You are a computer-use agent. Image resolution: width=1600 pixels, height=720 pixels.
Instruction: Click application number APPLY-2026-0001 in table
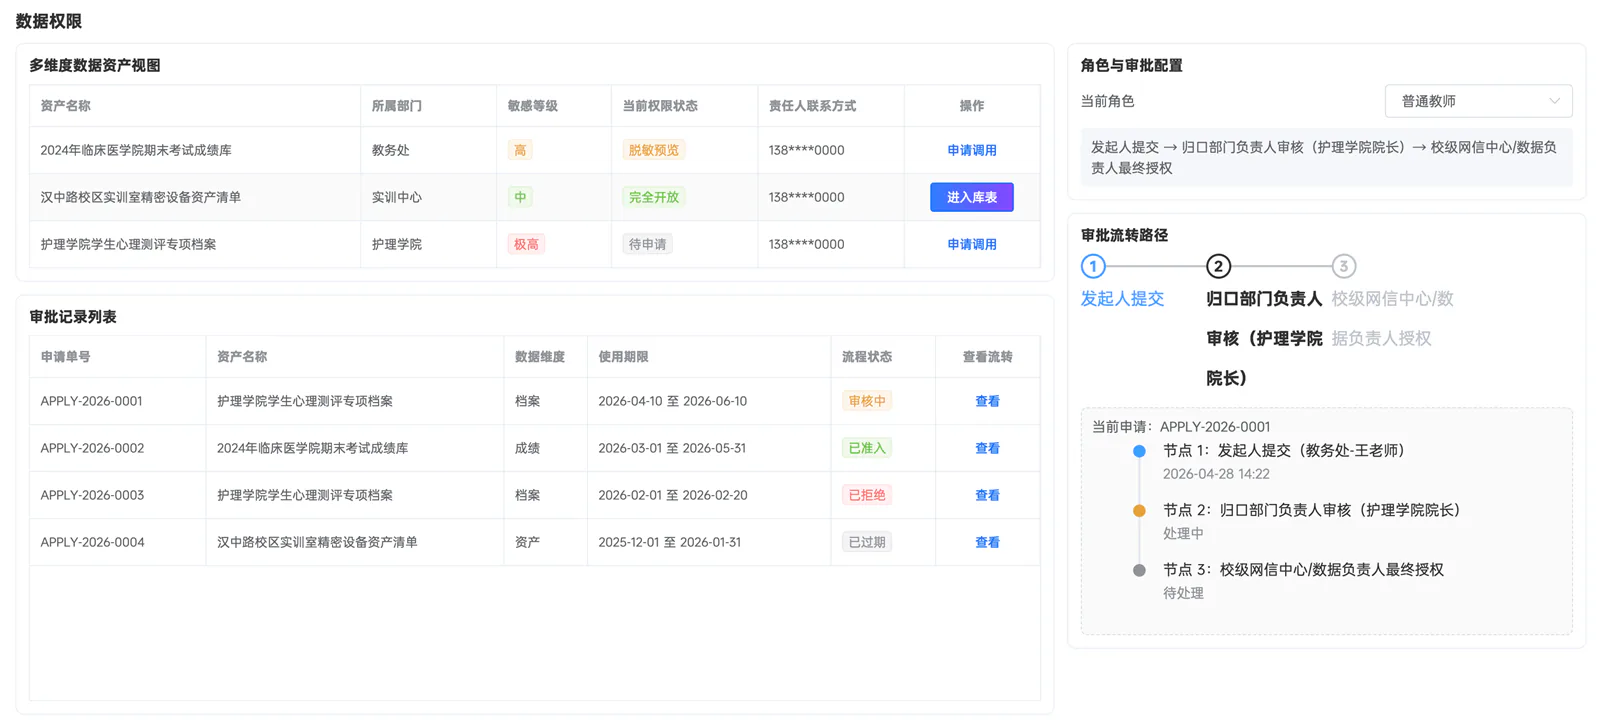point(92,401)
